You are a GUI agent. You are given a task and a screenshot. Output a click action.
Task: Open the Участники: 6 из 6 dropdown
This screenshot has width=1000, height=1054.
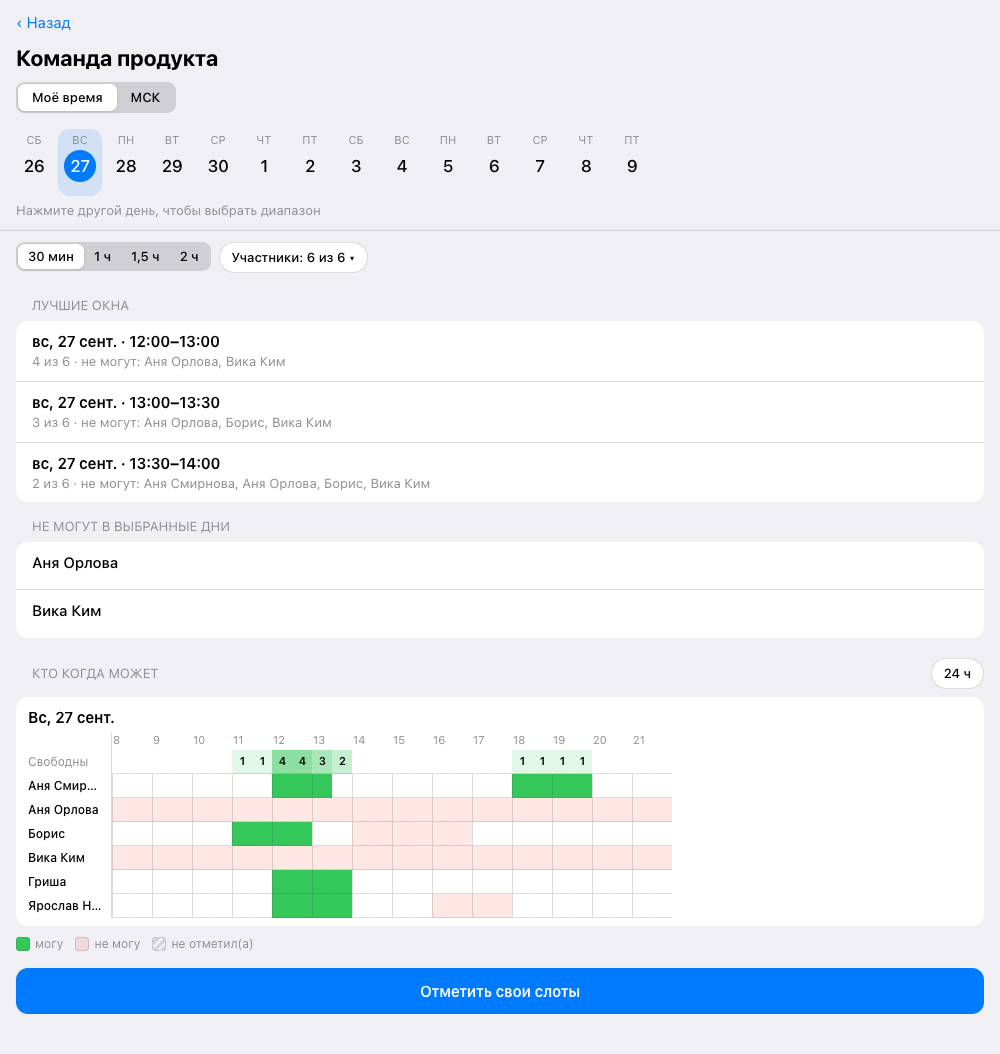click(293, 257)
